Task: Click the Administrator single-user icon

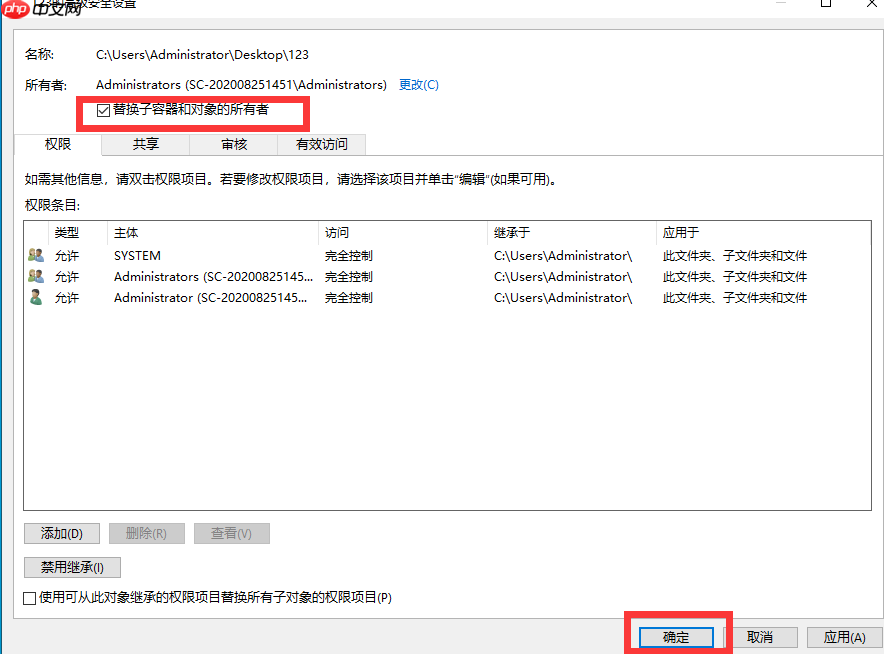Action: click(x=33, y=297)
